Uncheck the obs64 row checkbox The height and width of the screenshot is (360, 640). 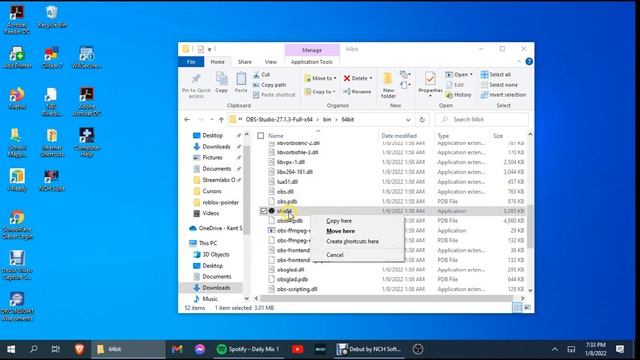tap(263, 211)
